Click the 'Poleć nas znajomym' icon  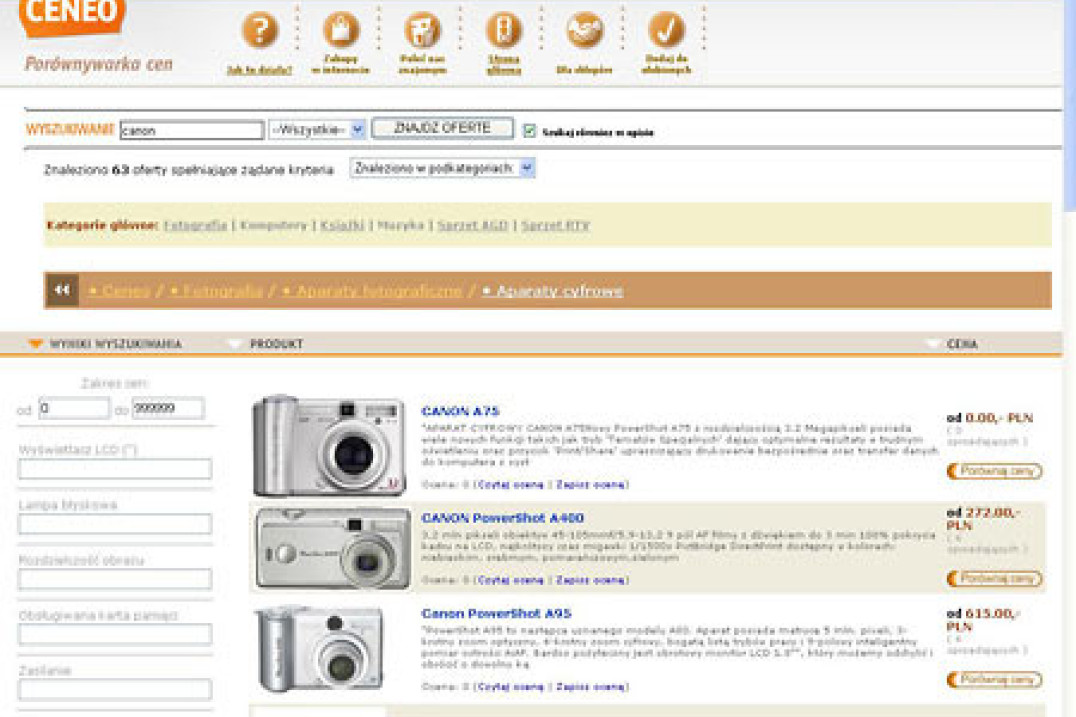point(422,30)
